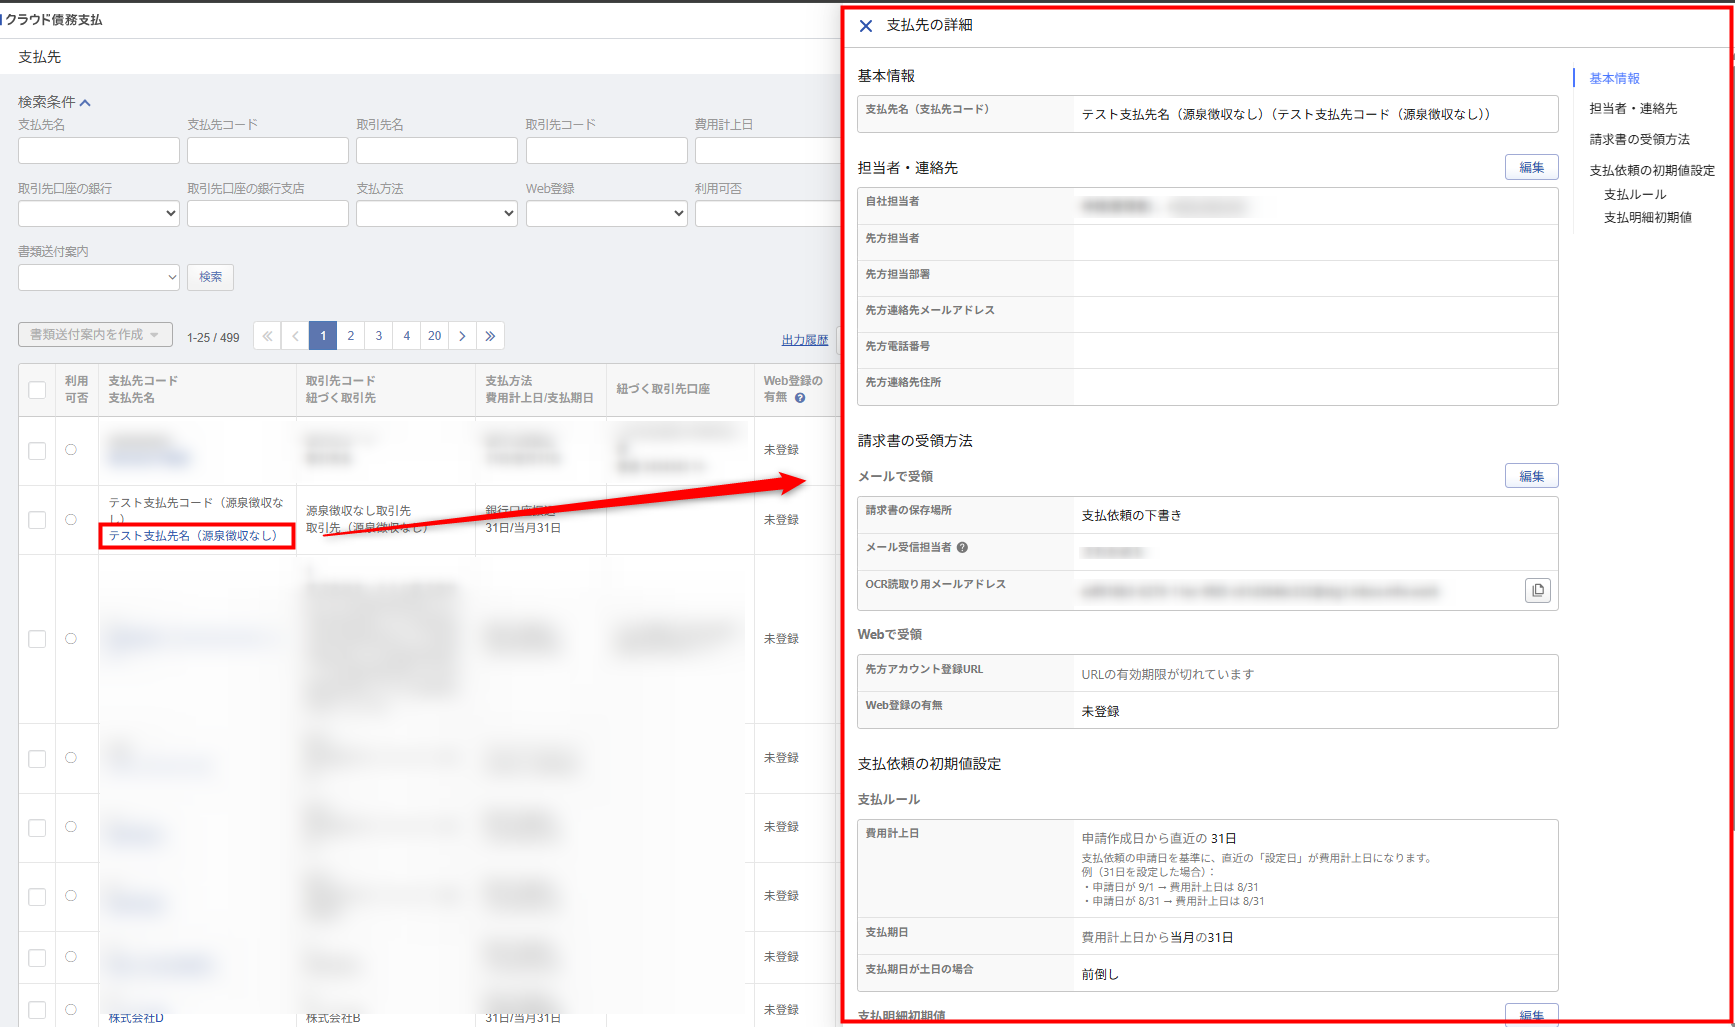1735x1027 pixels.
Task: Click the help icon next to メール受信担当者
Action: pos(962,548)
